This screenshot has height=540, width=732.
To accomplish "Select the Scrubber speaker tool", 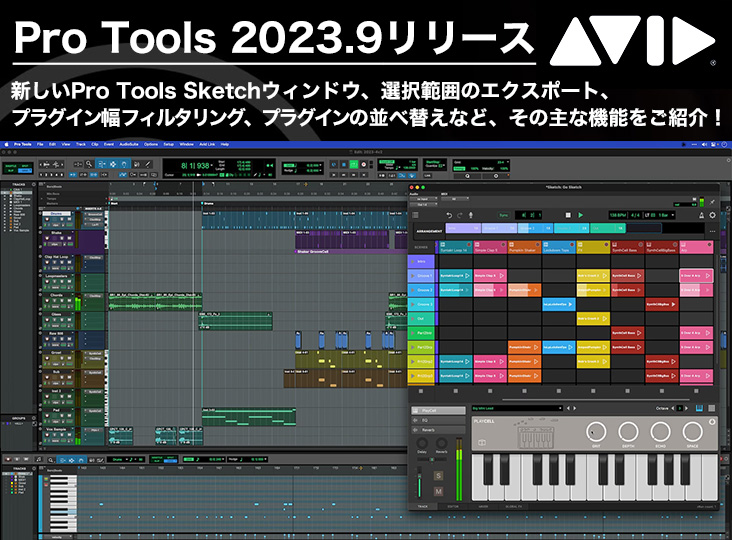I will click(x=136, y=164).
